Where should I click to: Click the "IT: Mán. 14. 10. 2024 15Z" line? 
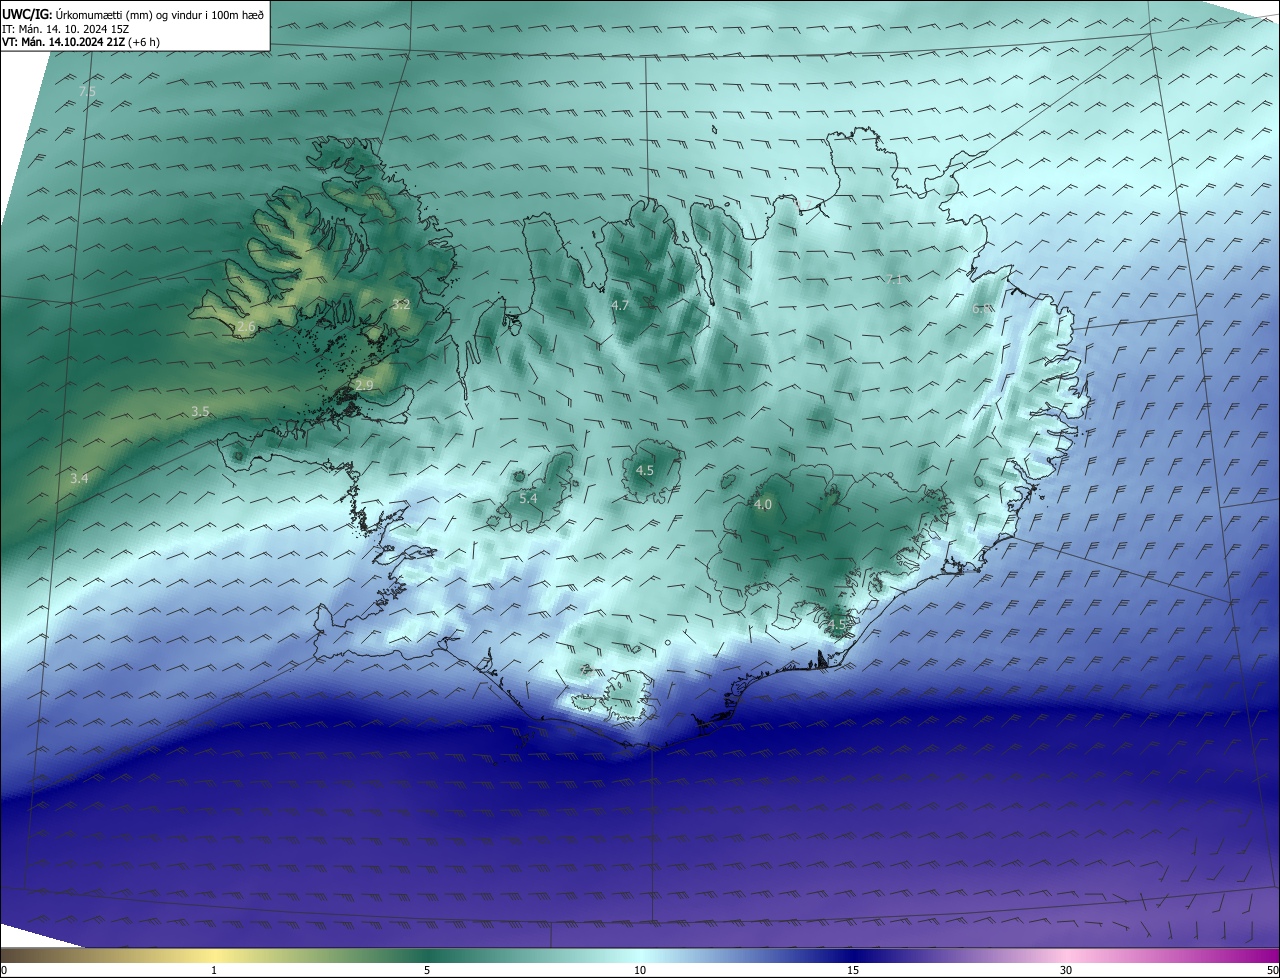tap(65, 28)
